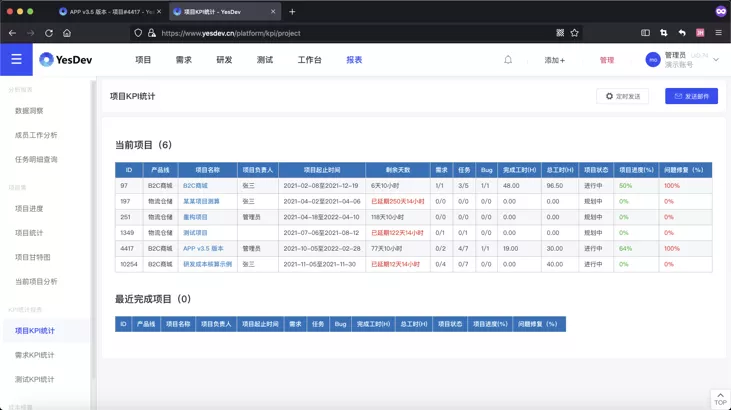Screen dimensions: 731x410
Task: Click the browser address bar URL
Action: [231, 33]
